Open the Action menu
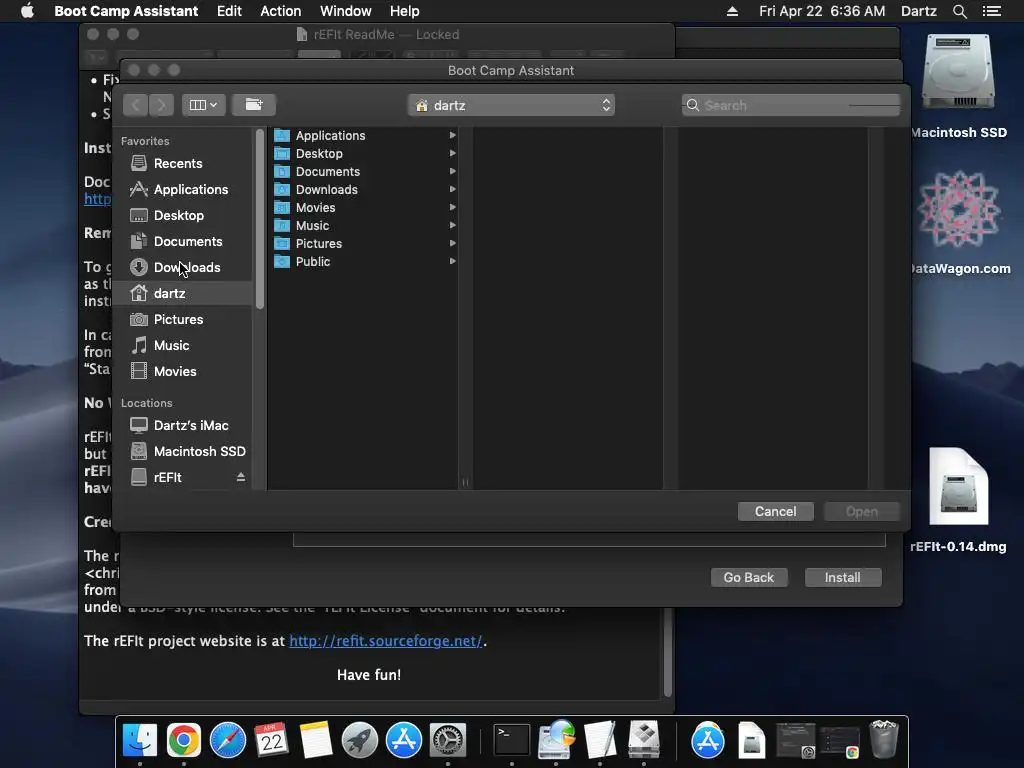The image size is (1024, 768). click(x=281, y=11)
